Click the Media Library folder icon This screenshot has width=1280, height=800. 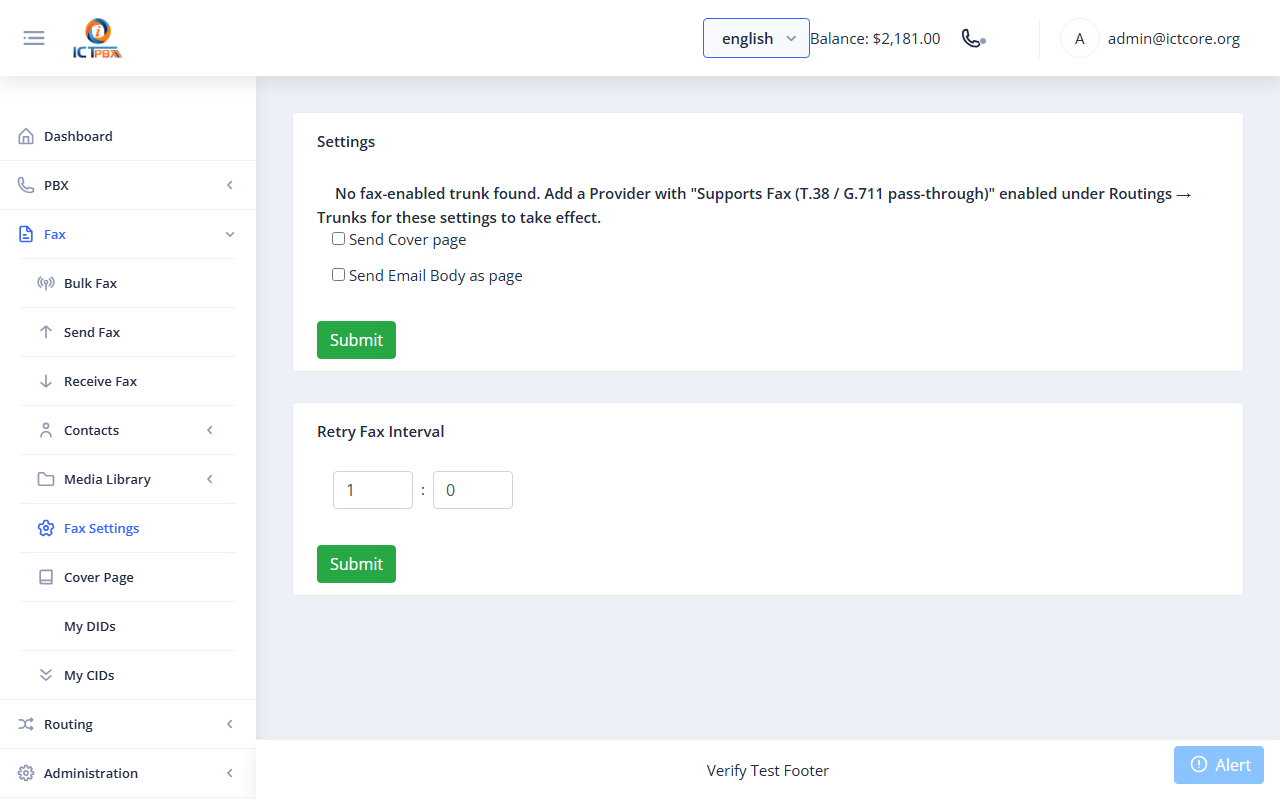pos(46,479)
